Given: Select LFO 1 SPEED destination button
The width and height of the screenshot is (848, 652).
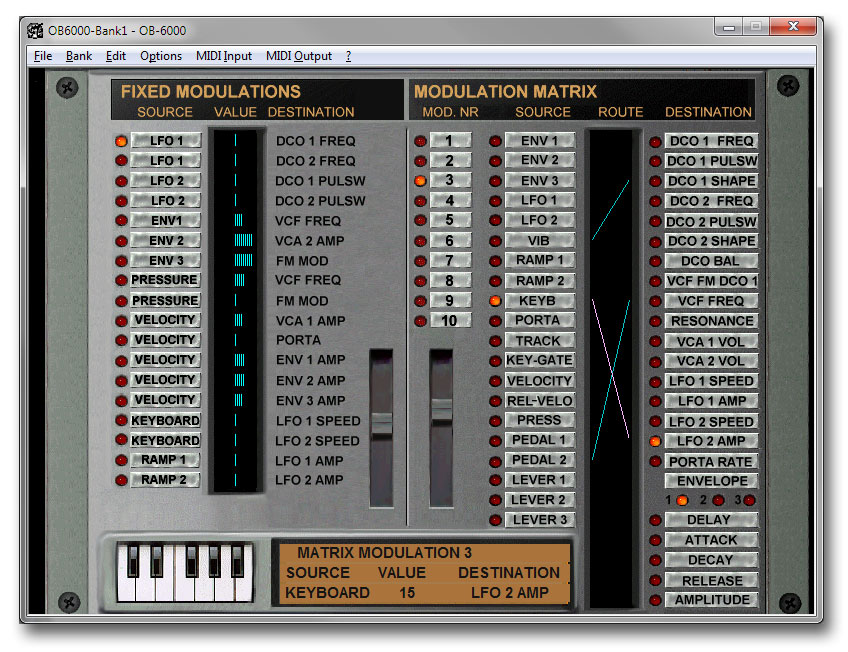Looking at the screenshot, I should click(x=711, y=381).
